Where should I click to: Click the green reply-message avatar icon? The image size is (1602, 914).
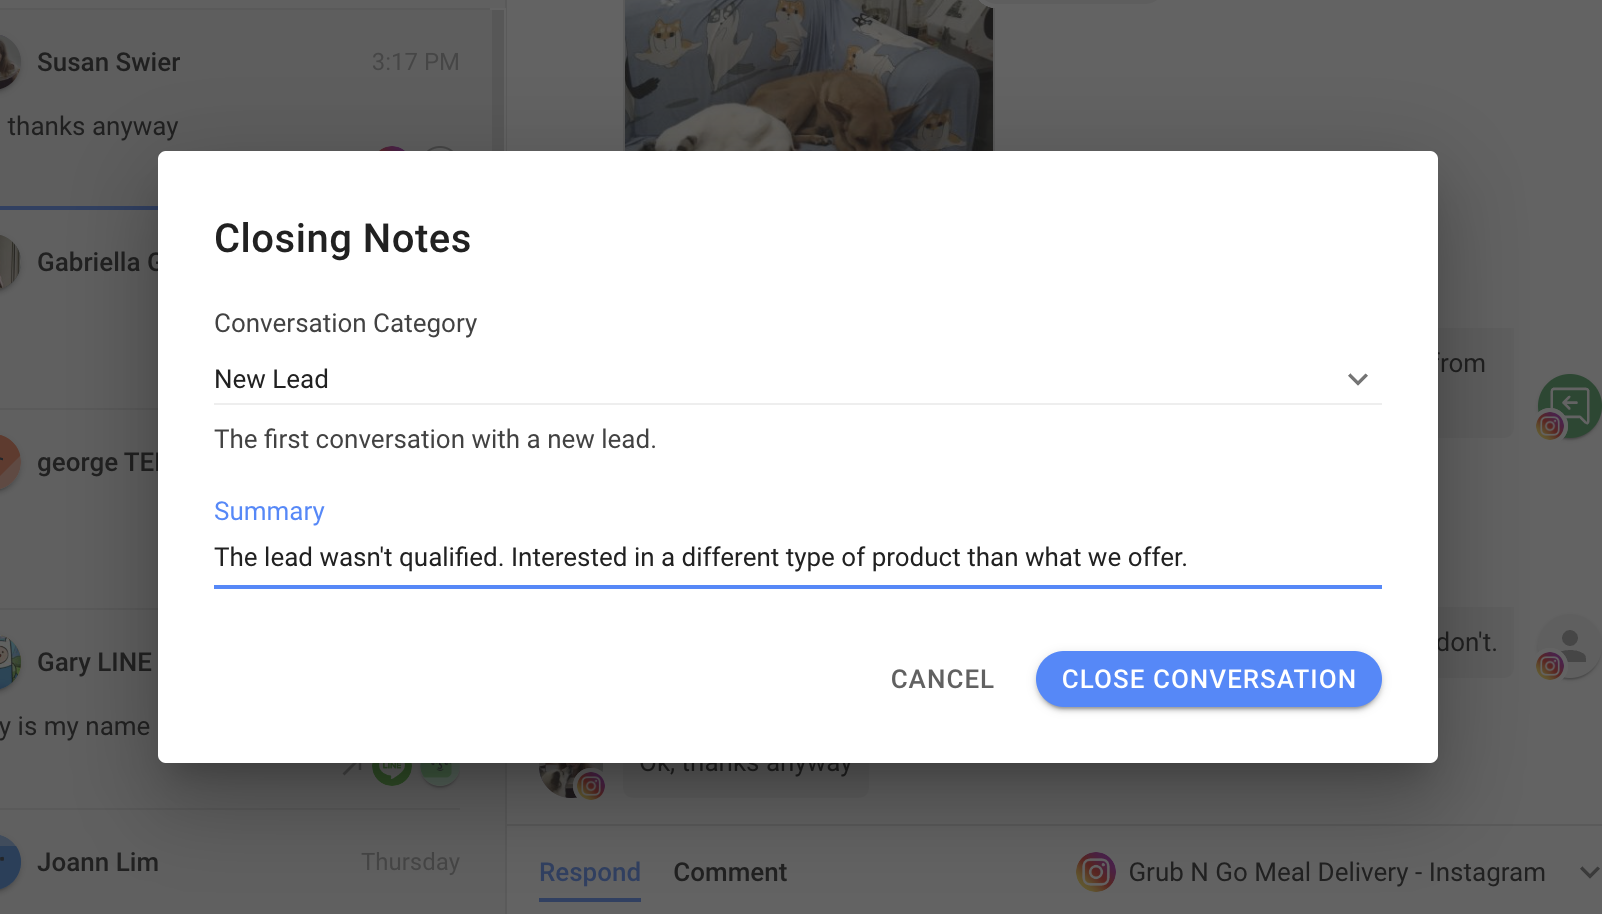tap(1570, 404)
